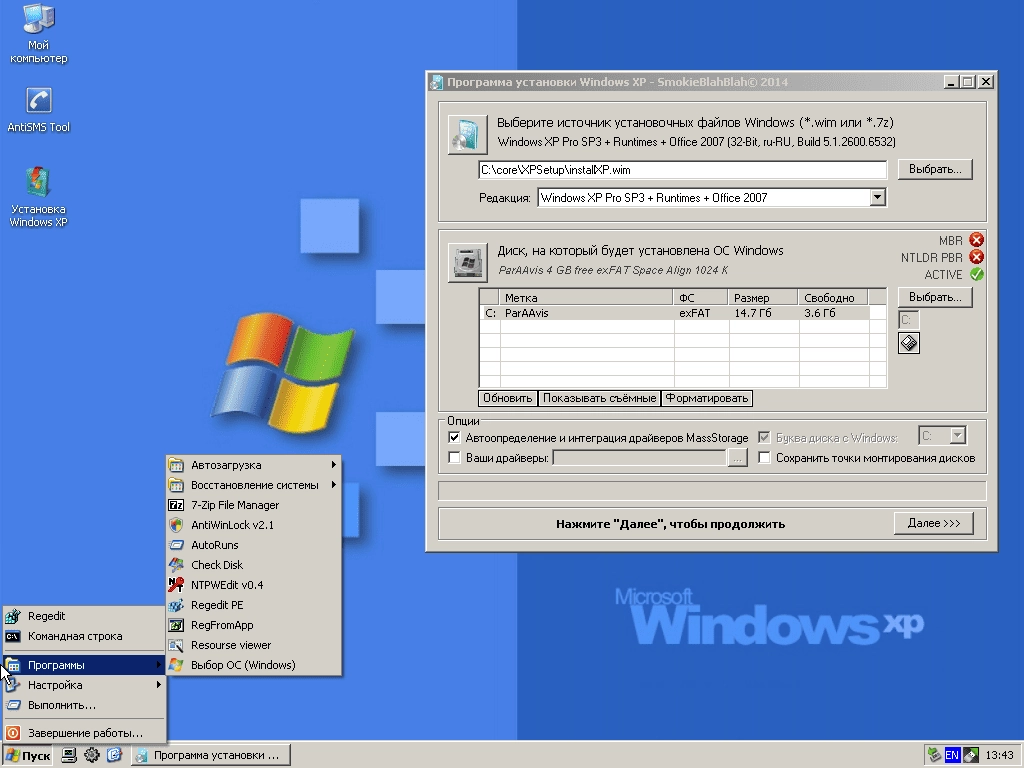Viewport: 1024px width, 768px height.
Task: Select Выполнить… in Start menu
Action: (84, 705)
